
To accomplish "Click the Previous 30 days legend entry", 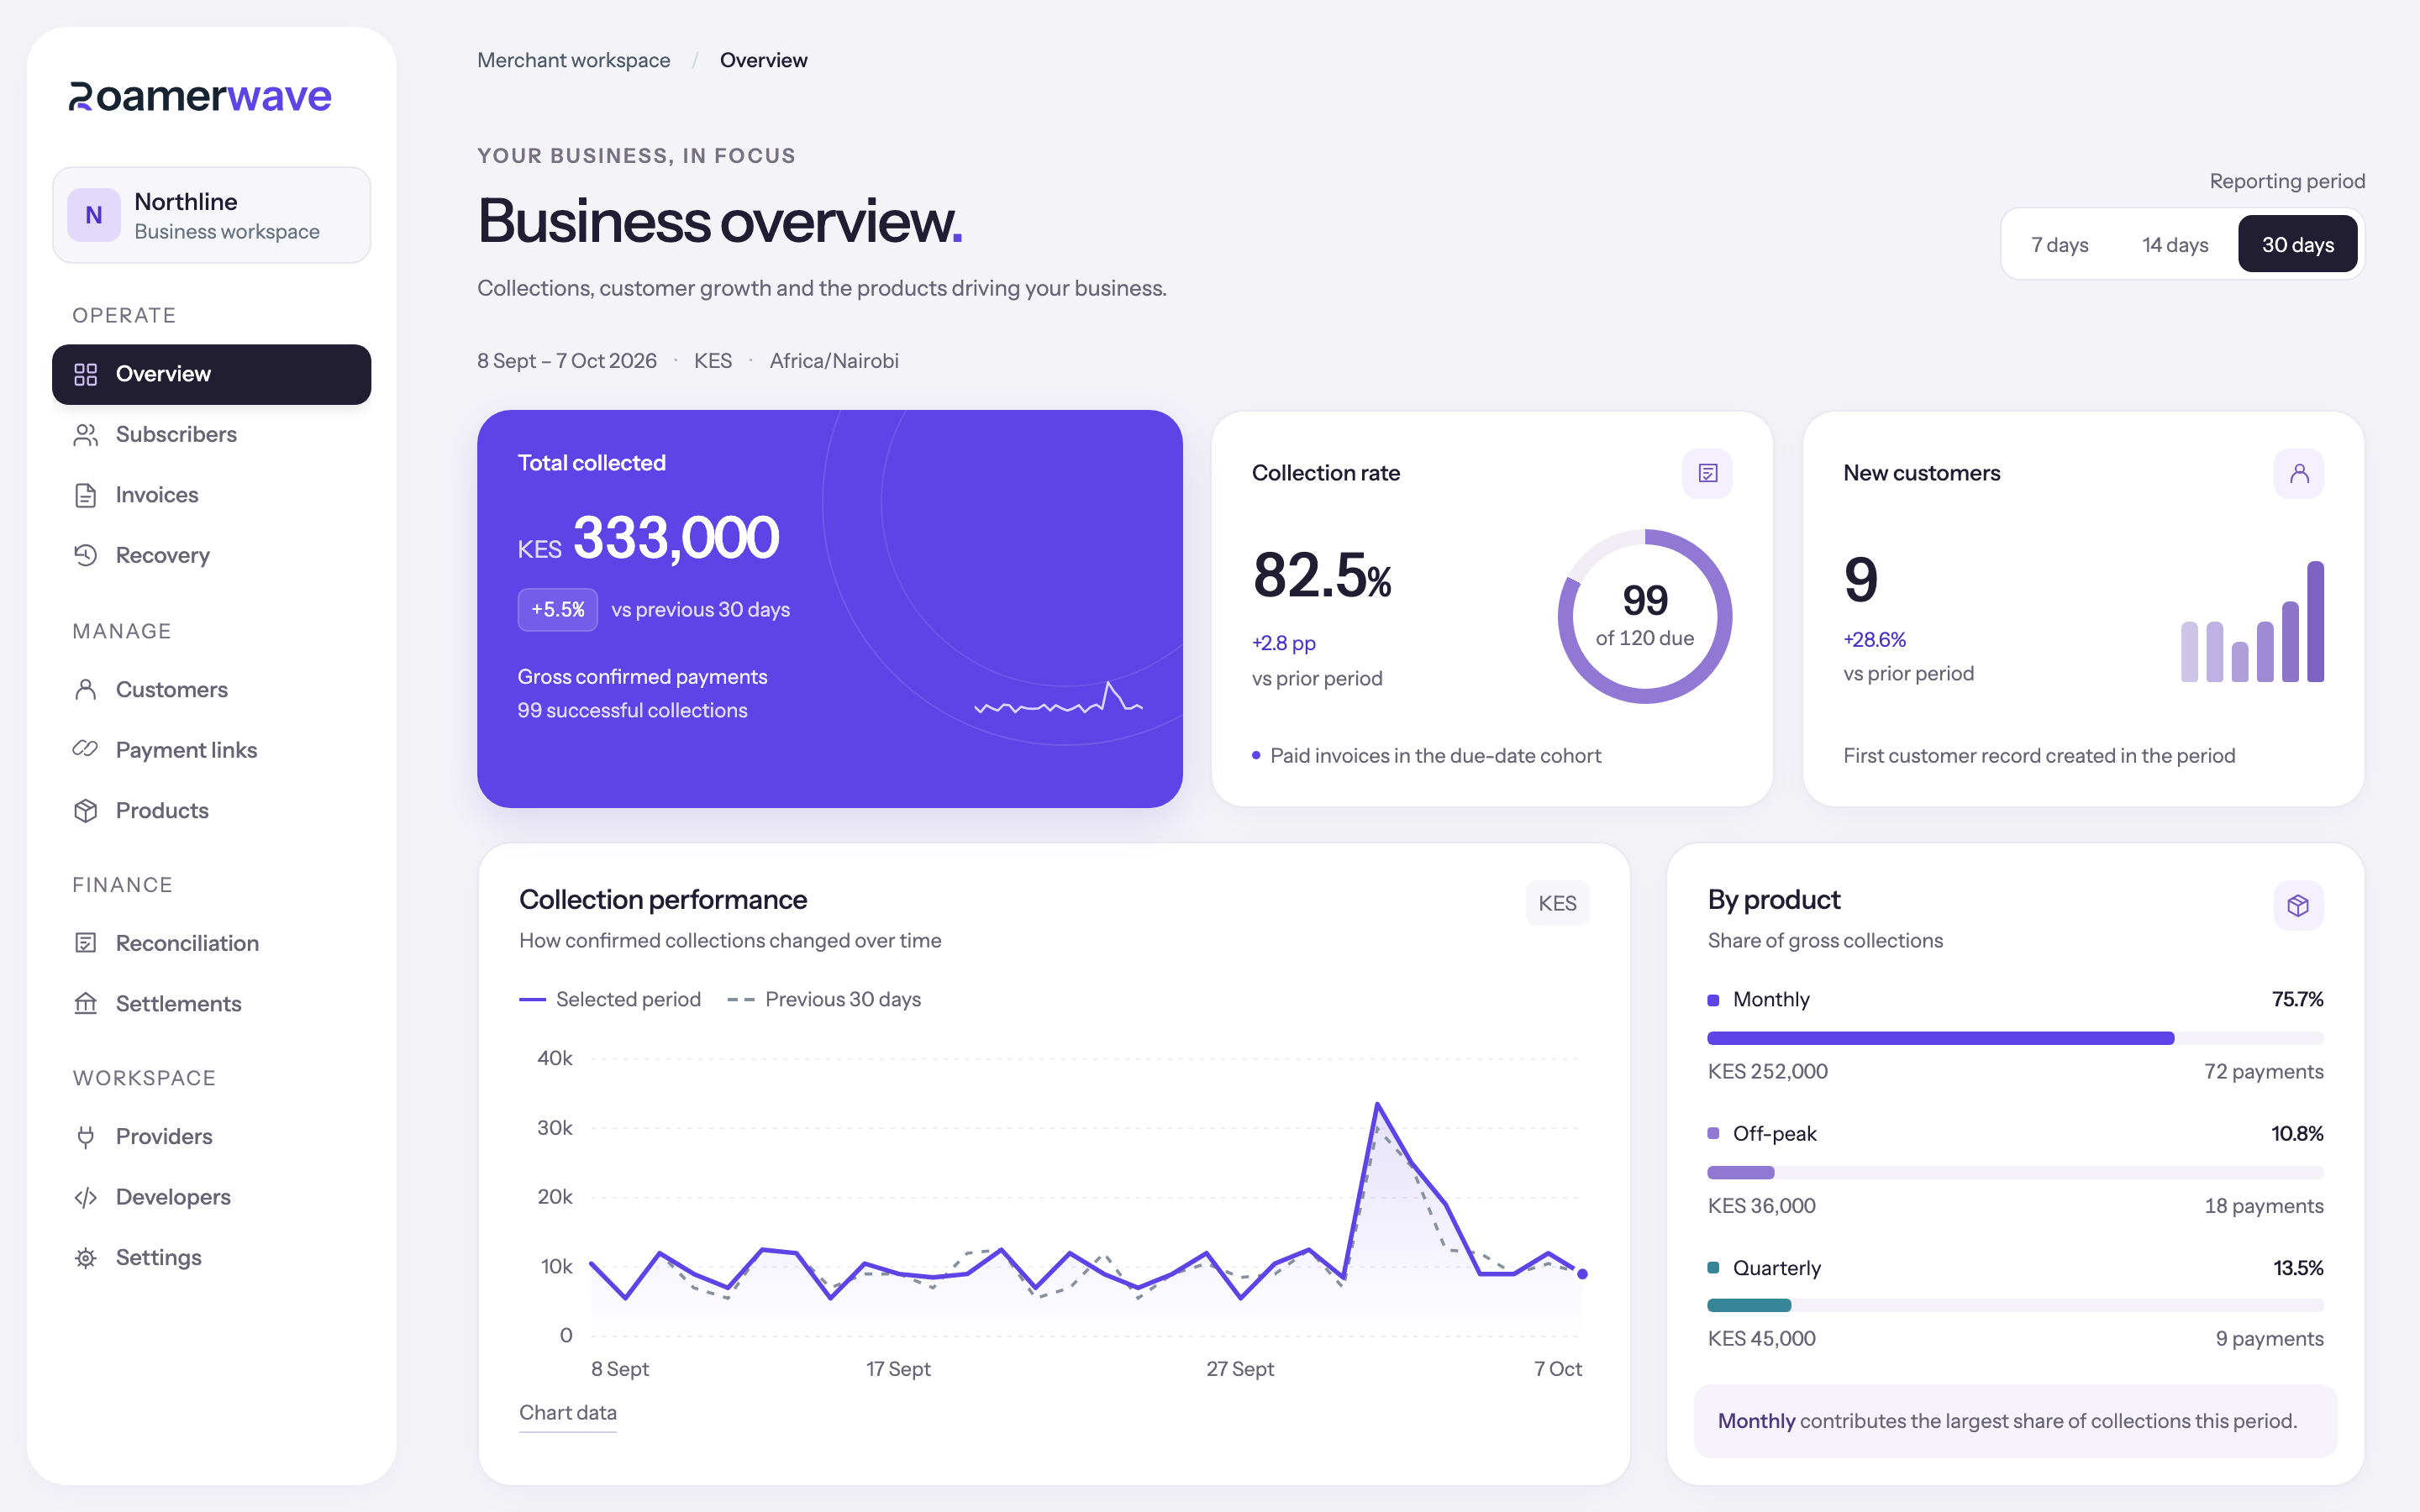I will [825, 1000].
